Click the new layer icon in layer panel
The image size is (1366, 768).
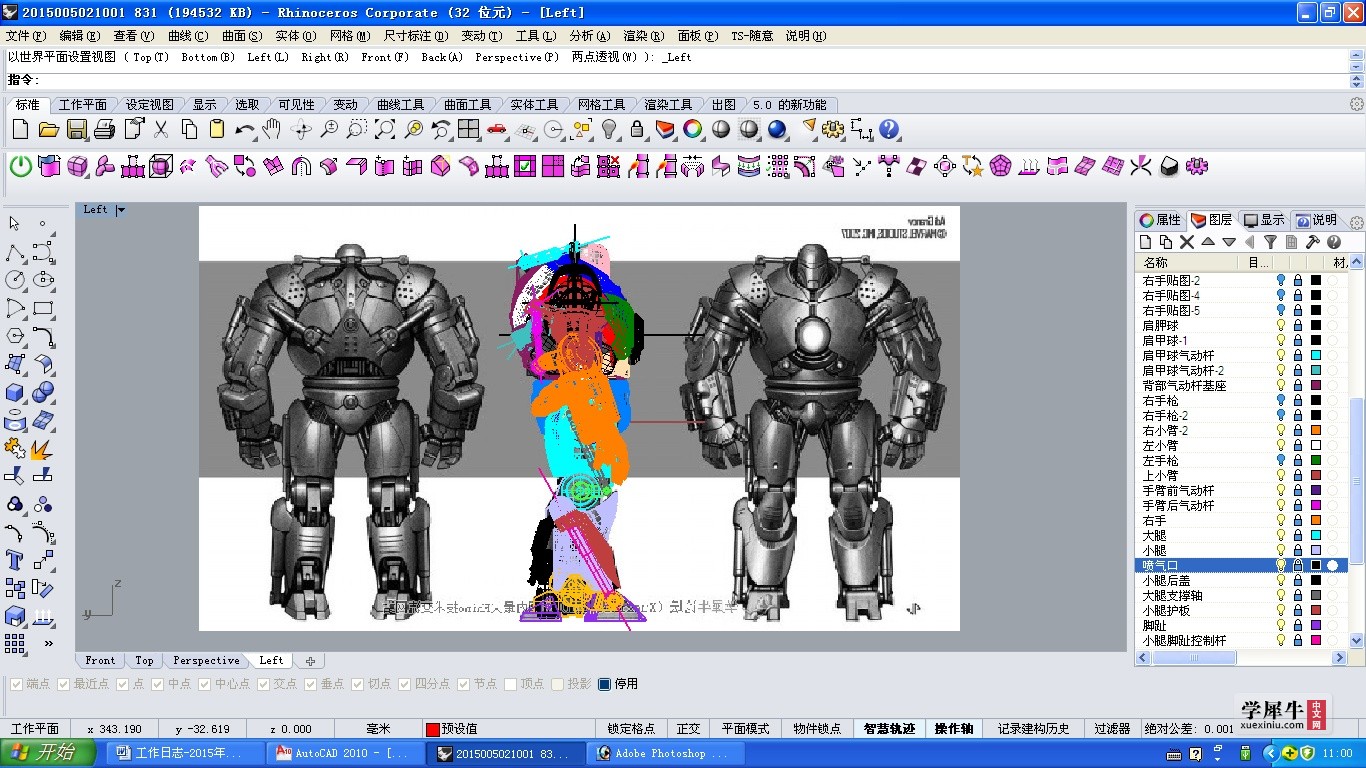coord(1146,242)
